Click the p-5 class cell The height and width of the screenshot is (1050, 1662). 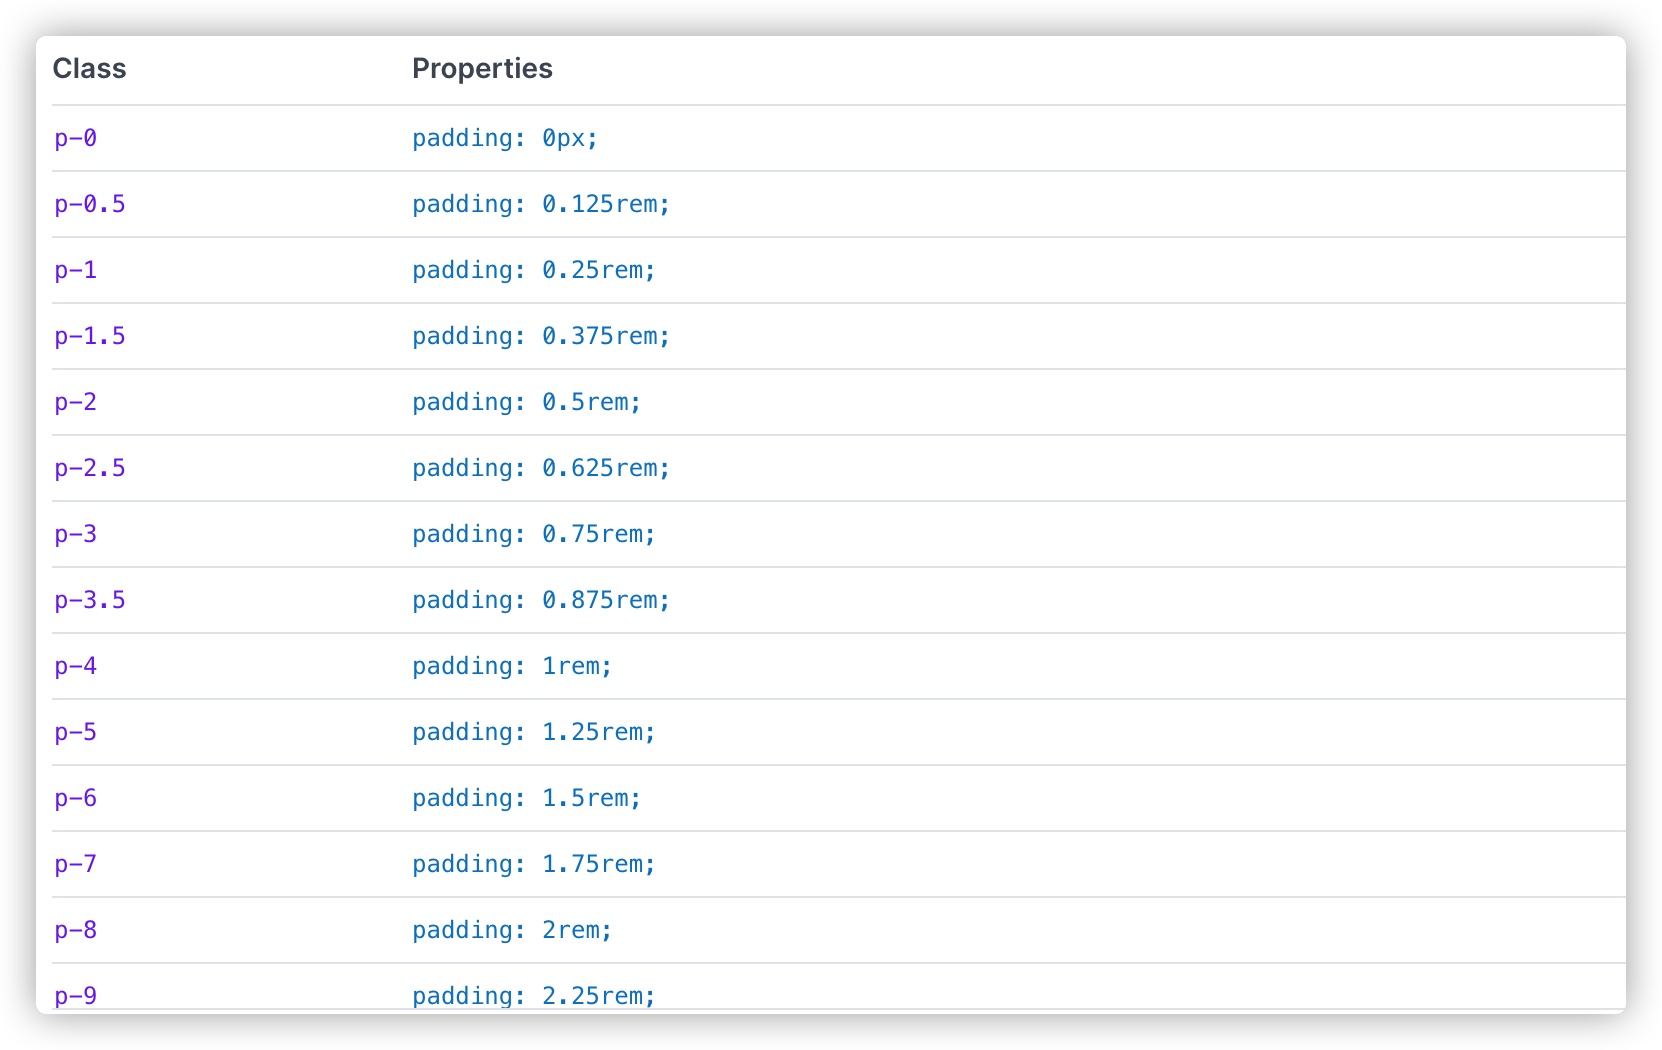[76, 732]
